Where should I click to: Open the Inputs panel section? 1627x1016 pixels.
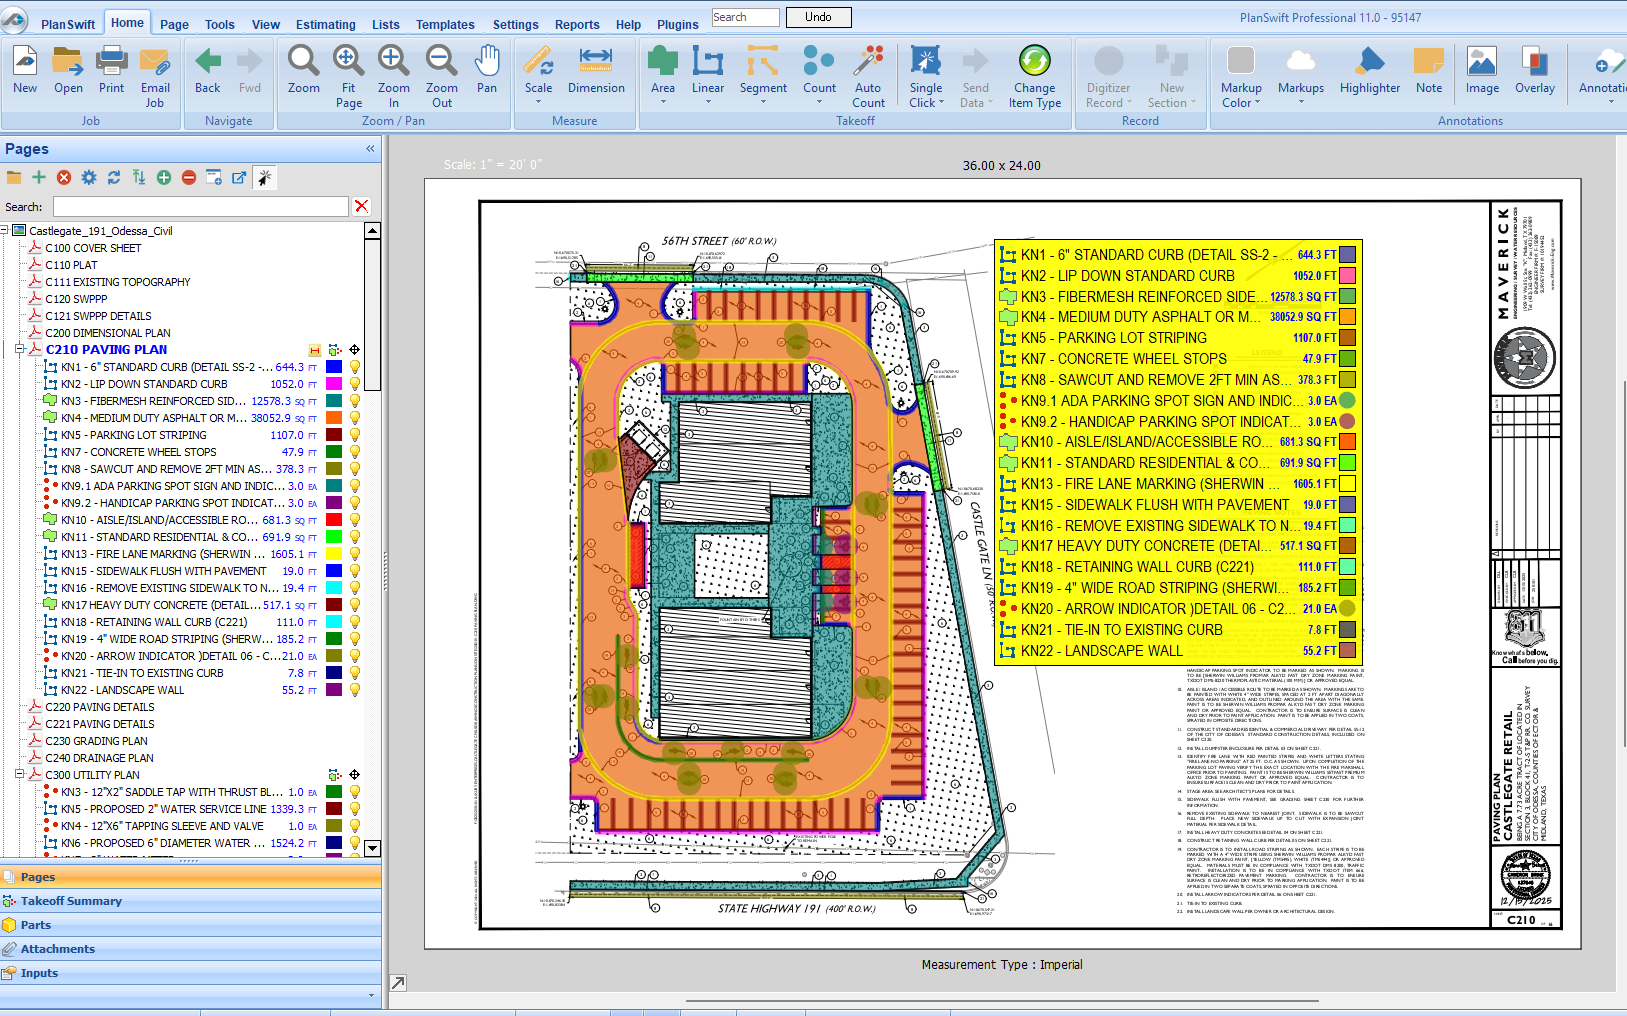coord(190,973)
